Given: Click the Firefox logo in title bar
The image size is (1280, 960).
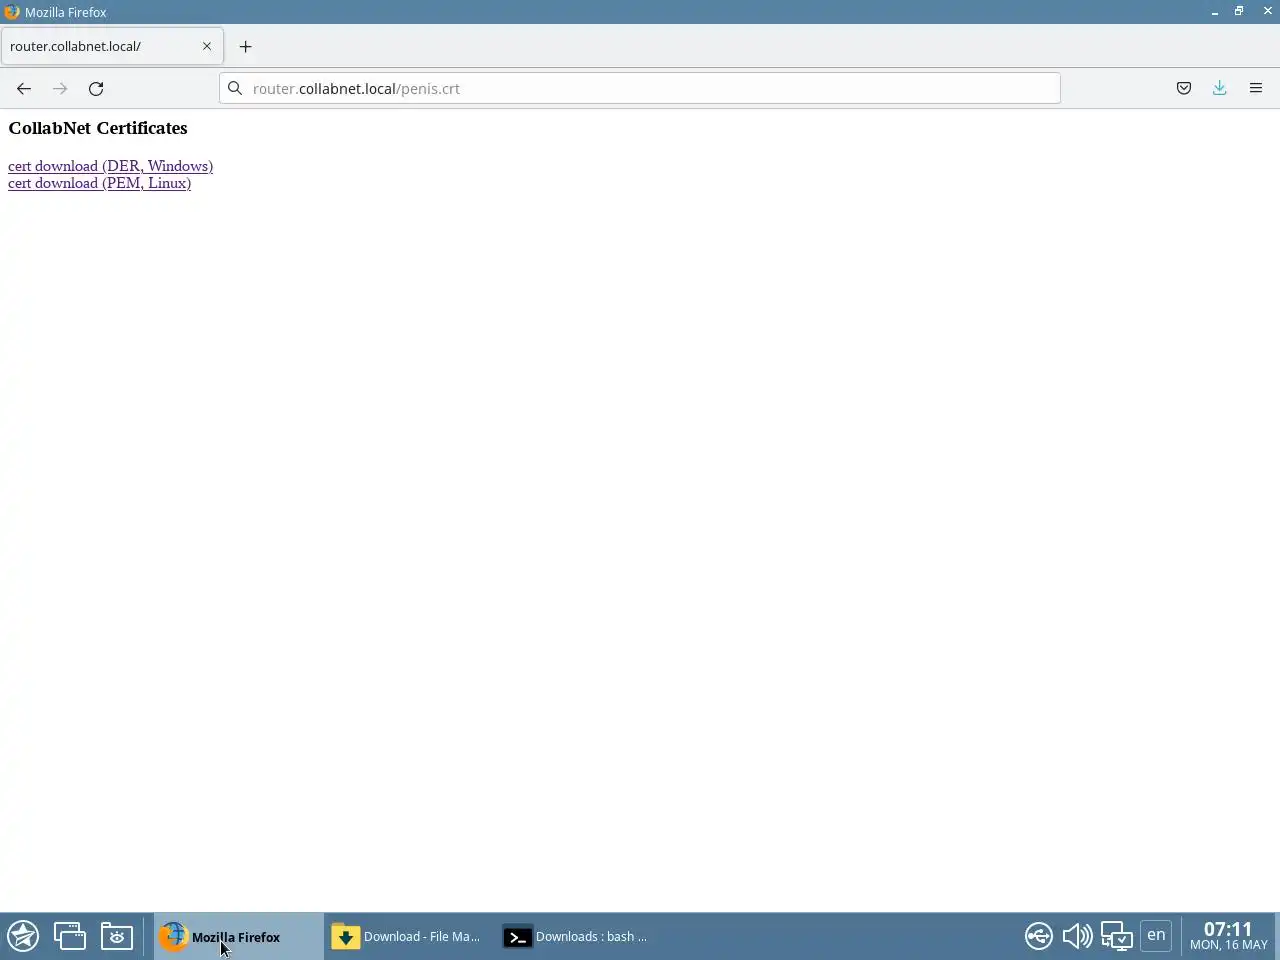Looking at the screenshot, I should pyautogui.click(x=12, y=12).
